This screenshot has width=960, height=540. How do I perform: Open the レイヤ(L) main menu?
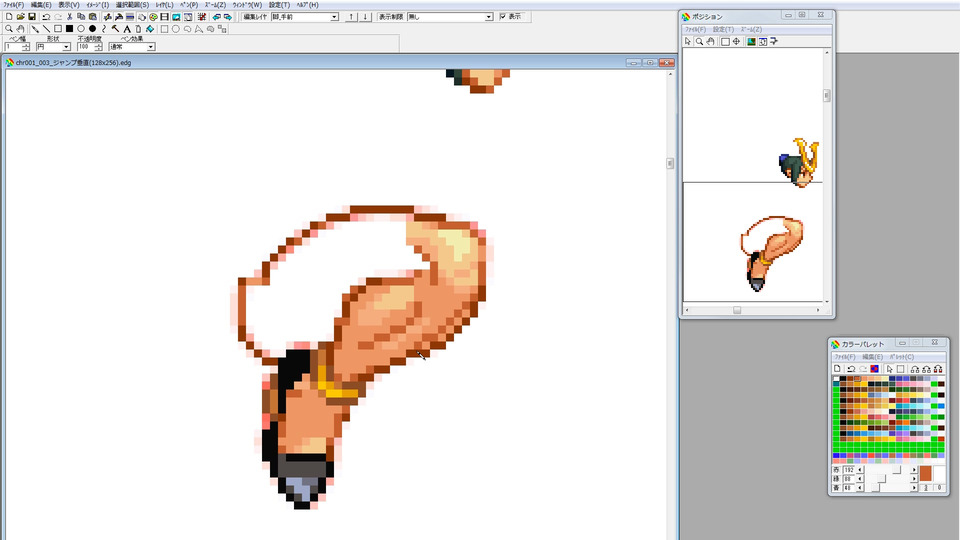(x=164, y=5)
